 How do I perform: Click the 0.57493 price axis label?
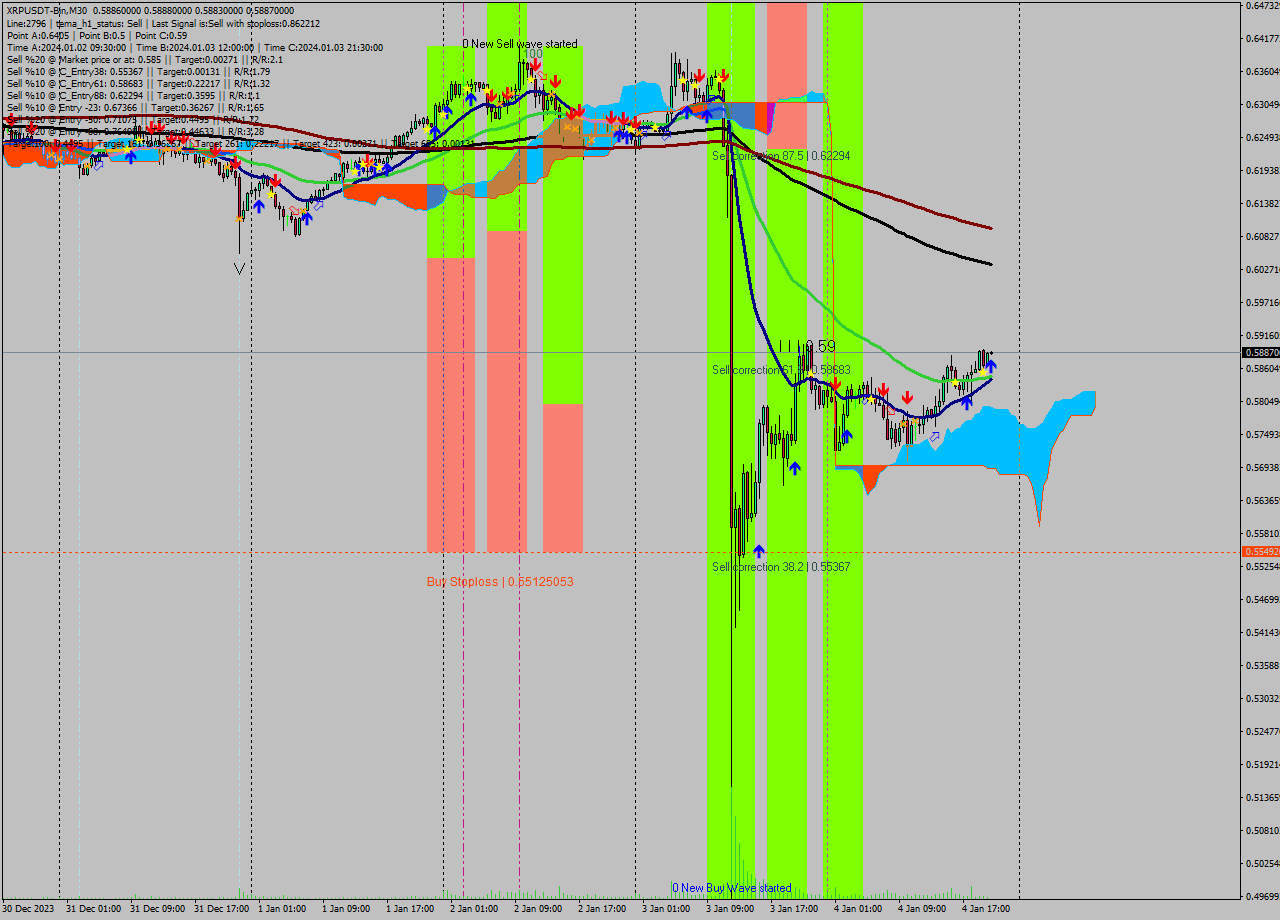[1262, 435]
